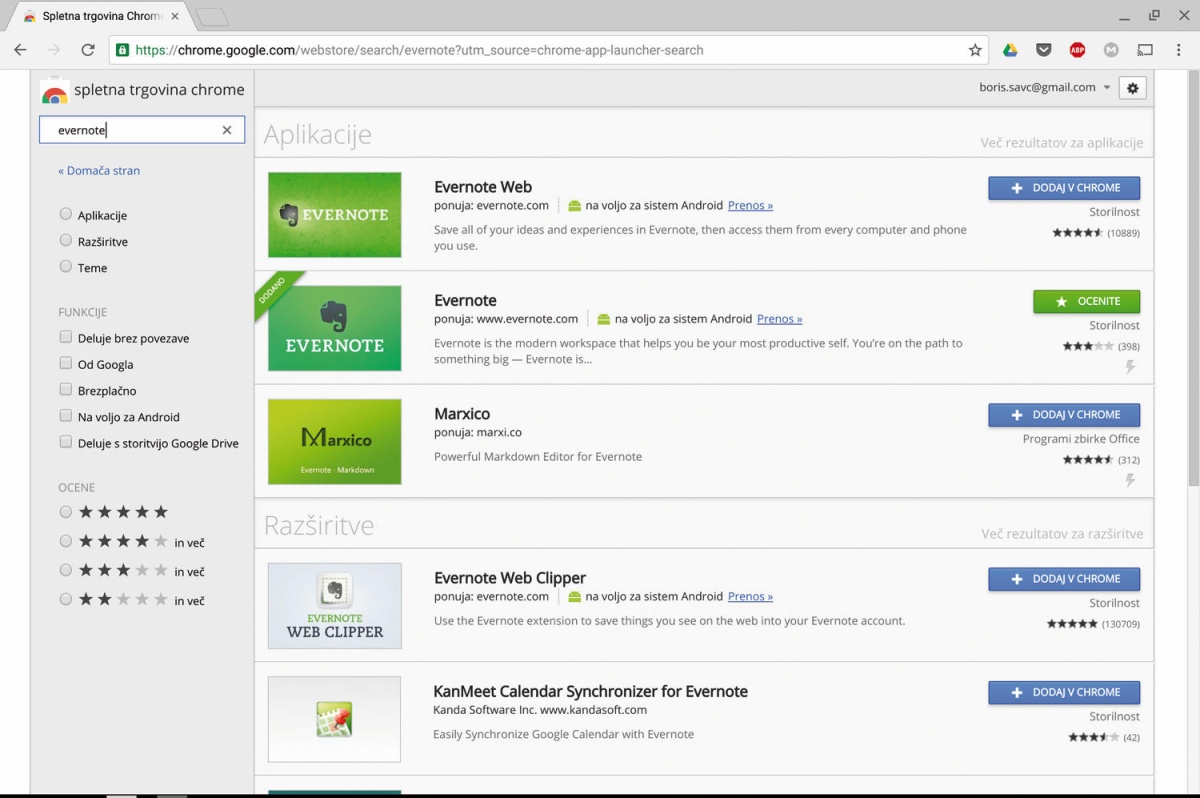Reload the current page
Viewport: 1200px width, 798px height.
(x=87, y=50)
